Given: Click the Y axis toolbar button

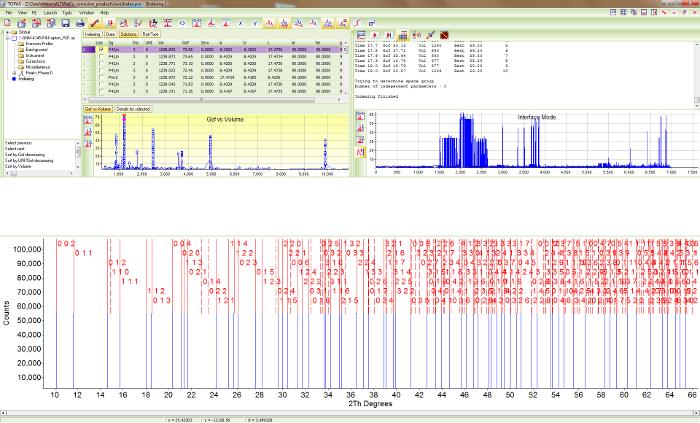Looking at the screenshot, I should [x=257, y=21].
